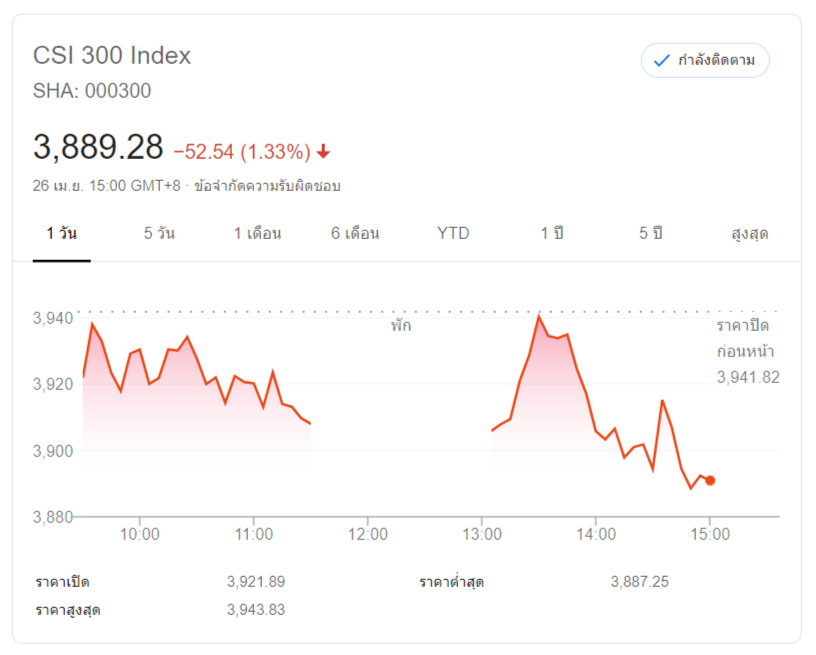Viewport: 816px width, 655px height.
Task: Switch to the 5 วัน tab
Action: pos(159,234)
